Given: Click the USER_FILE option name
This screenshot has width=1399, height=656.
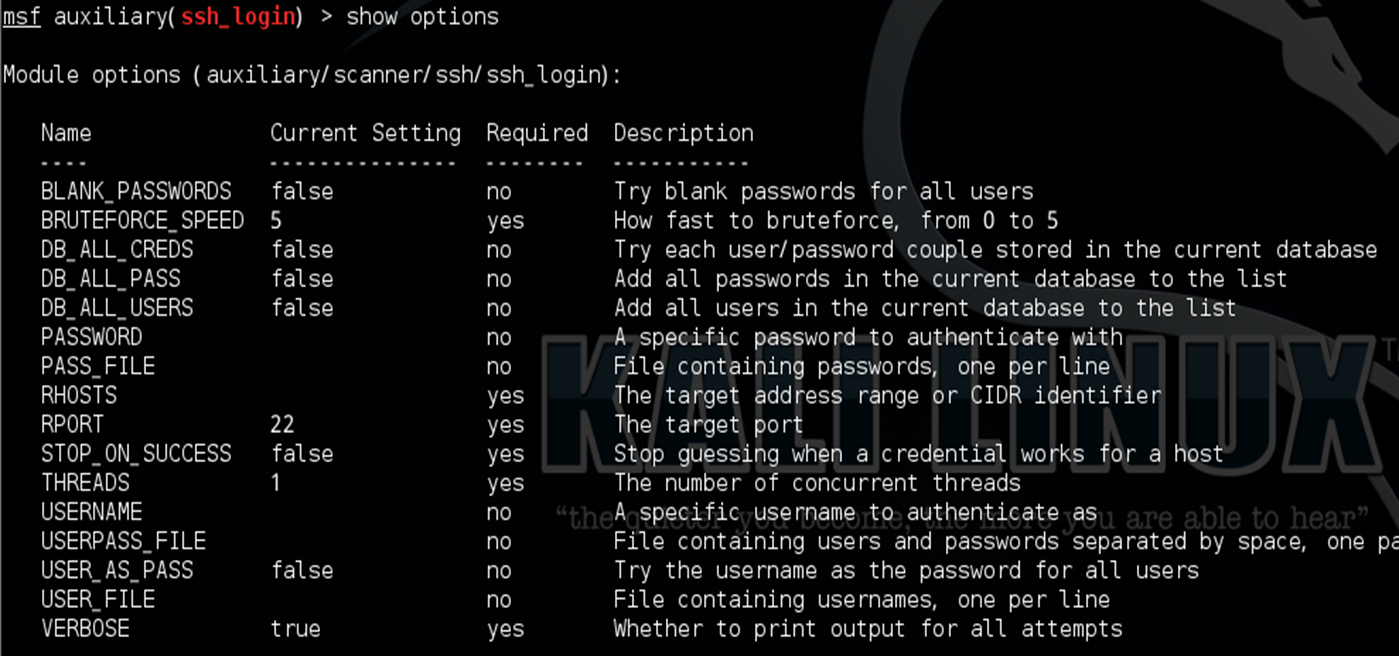Looking at the screenshot, I should pyautogui.click(x=98, y=599).
